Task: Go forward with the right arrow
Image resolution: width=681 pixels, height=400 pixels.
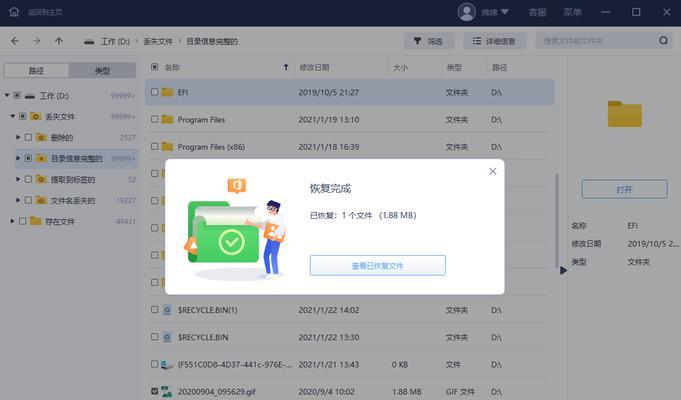Action: point(36,41)
